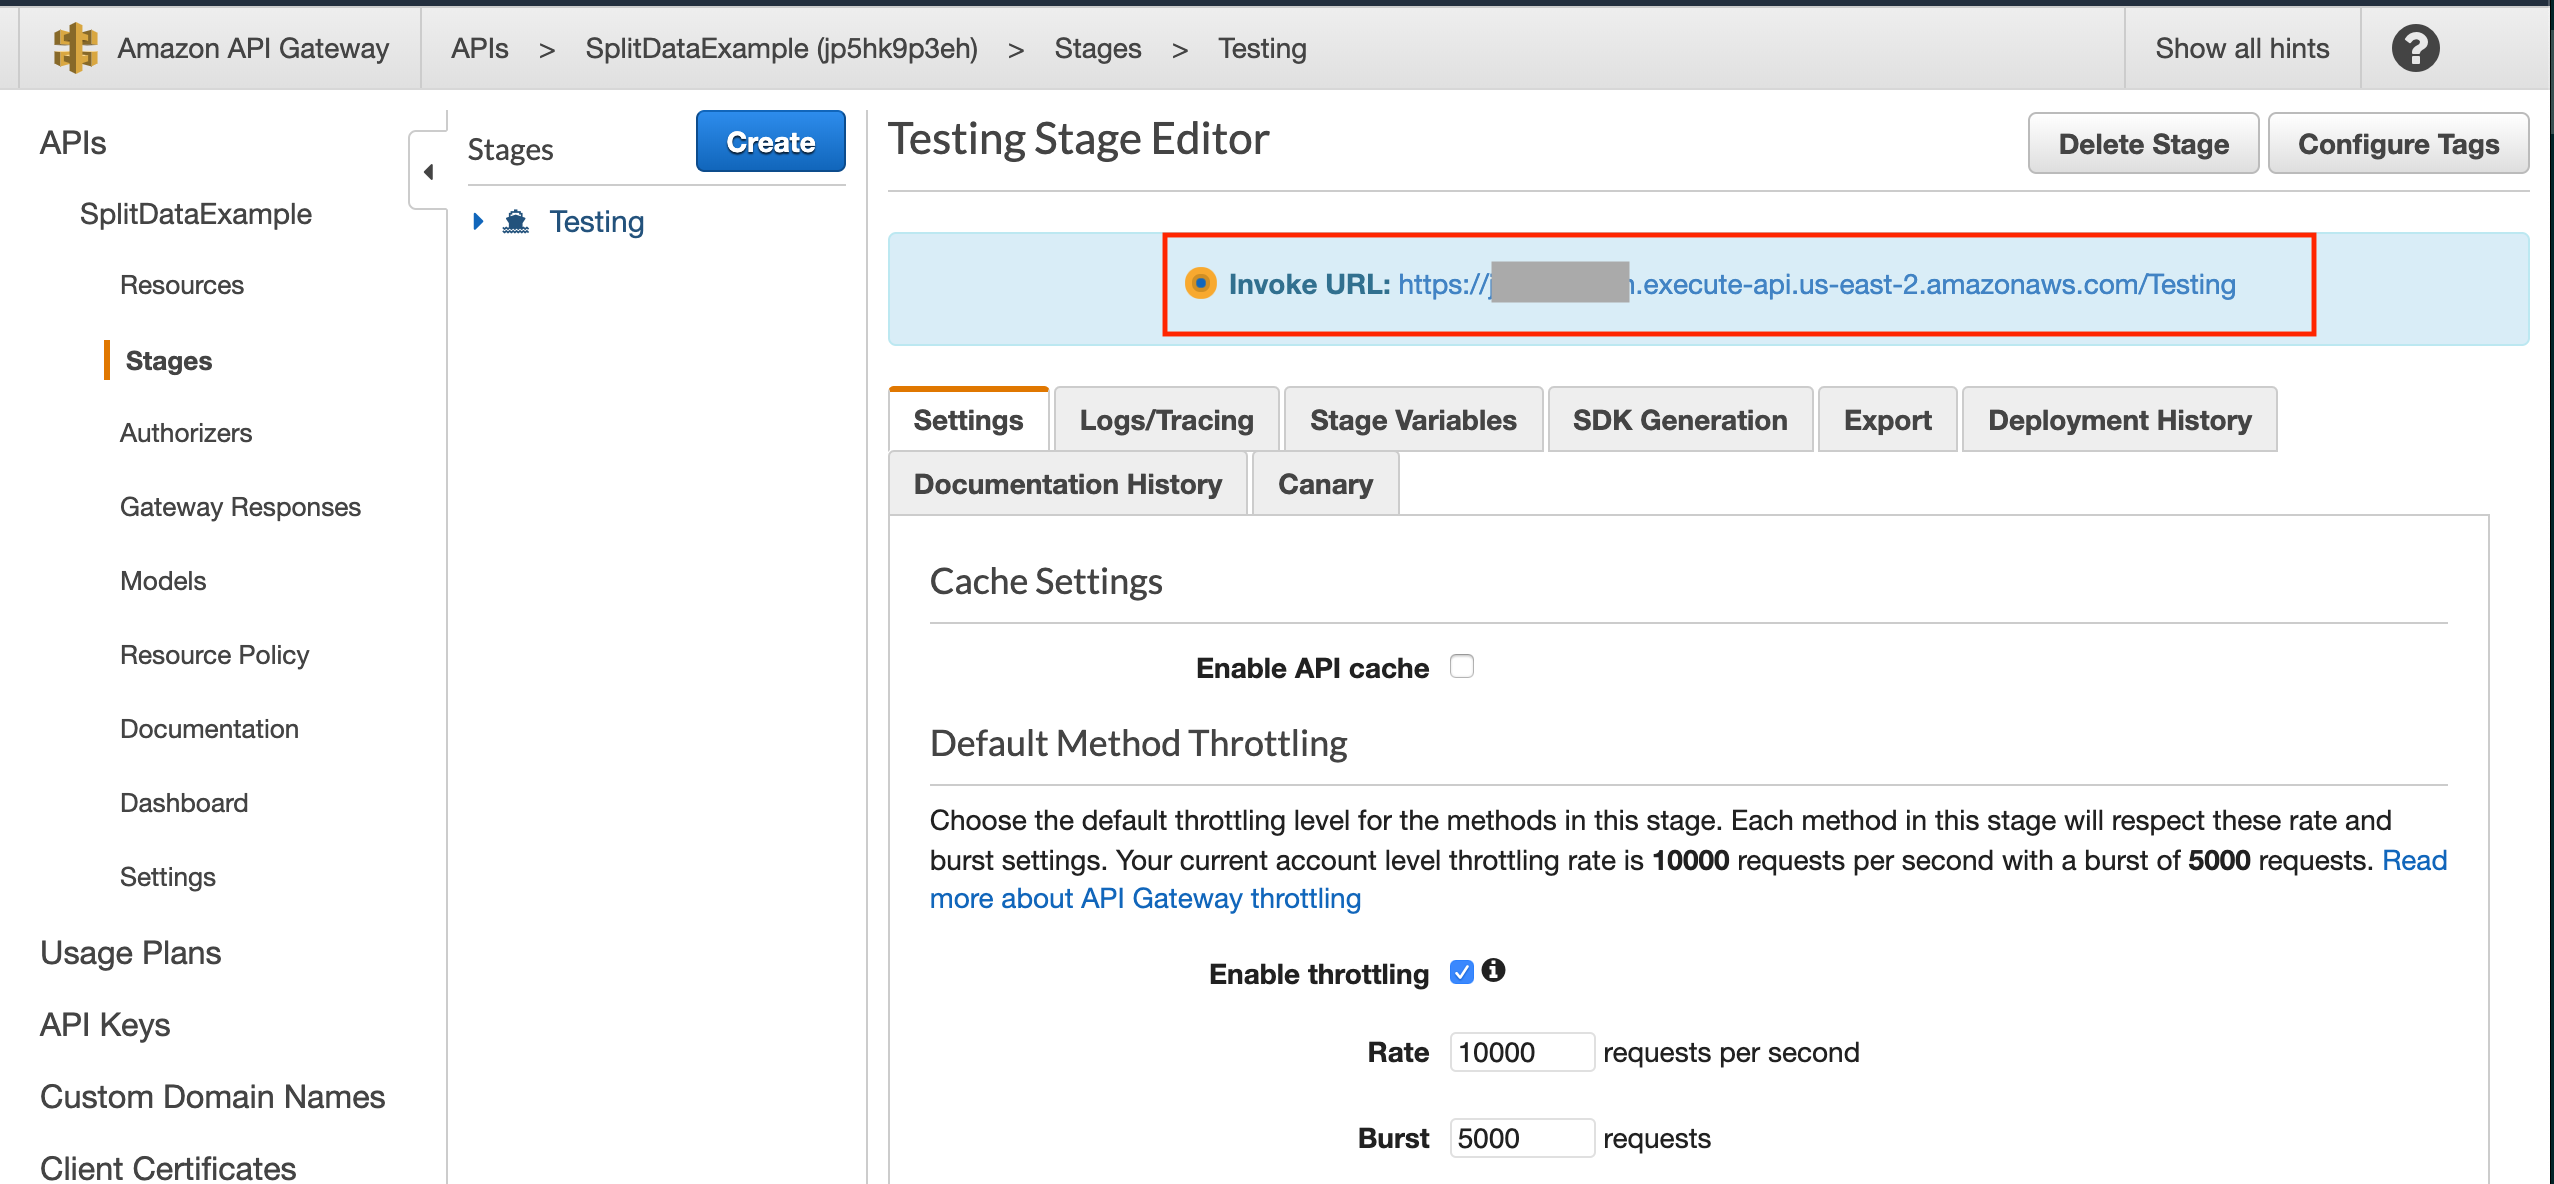Click the throttling info icon
The width and height of the screenshot is (2554, 1184).
tap(1493, 970)
